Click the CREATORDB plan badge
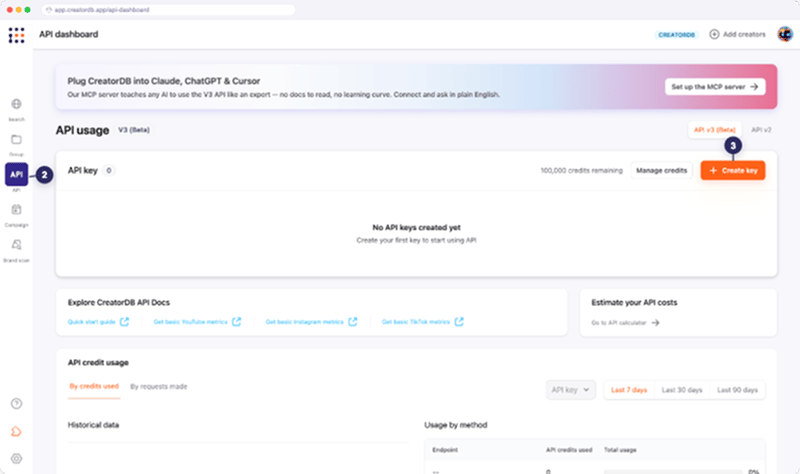The width and height of the screenshot is (800, 474). (677, 35)
